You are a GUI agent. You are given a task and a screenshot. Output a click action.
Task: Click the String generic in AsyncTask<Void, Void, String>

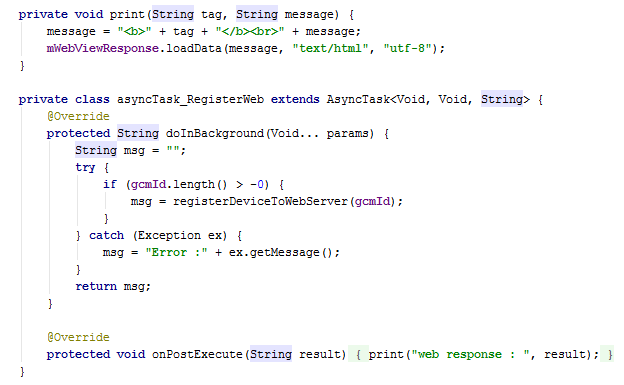coord(502,100)
